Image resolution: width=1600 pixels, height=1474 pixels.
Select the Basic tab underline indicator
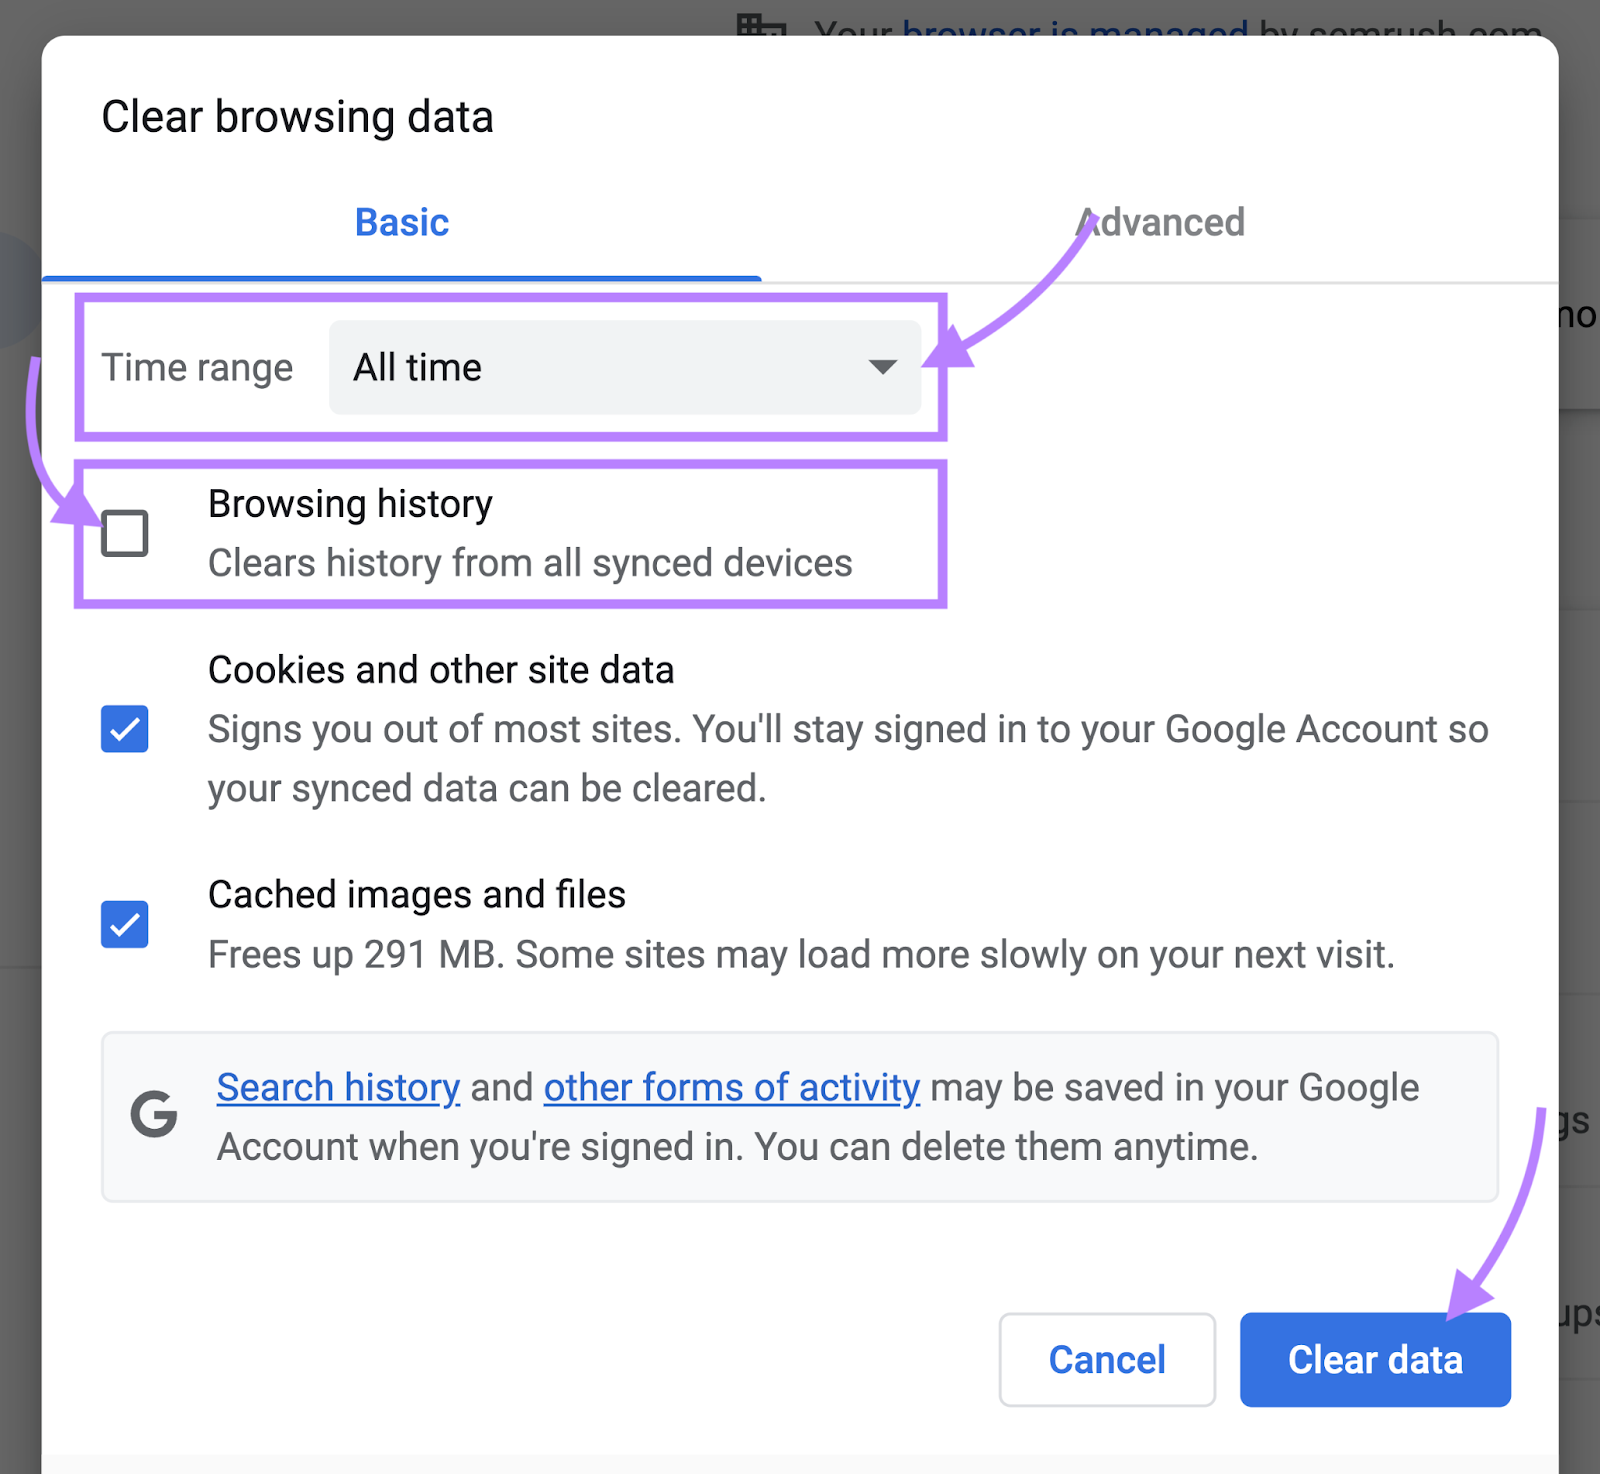coord(400,273)
